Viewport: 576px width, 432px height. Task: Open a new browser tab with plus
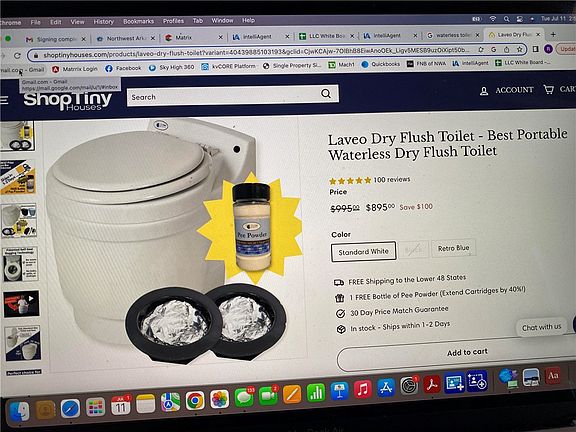click(553, 34)
